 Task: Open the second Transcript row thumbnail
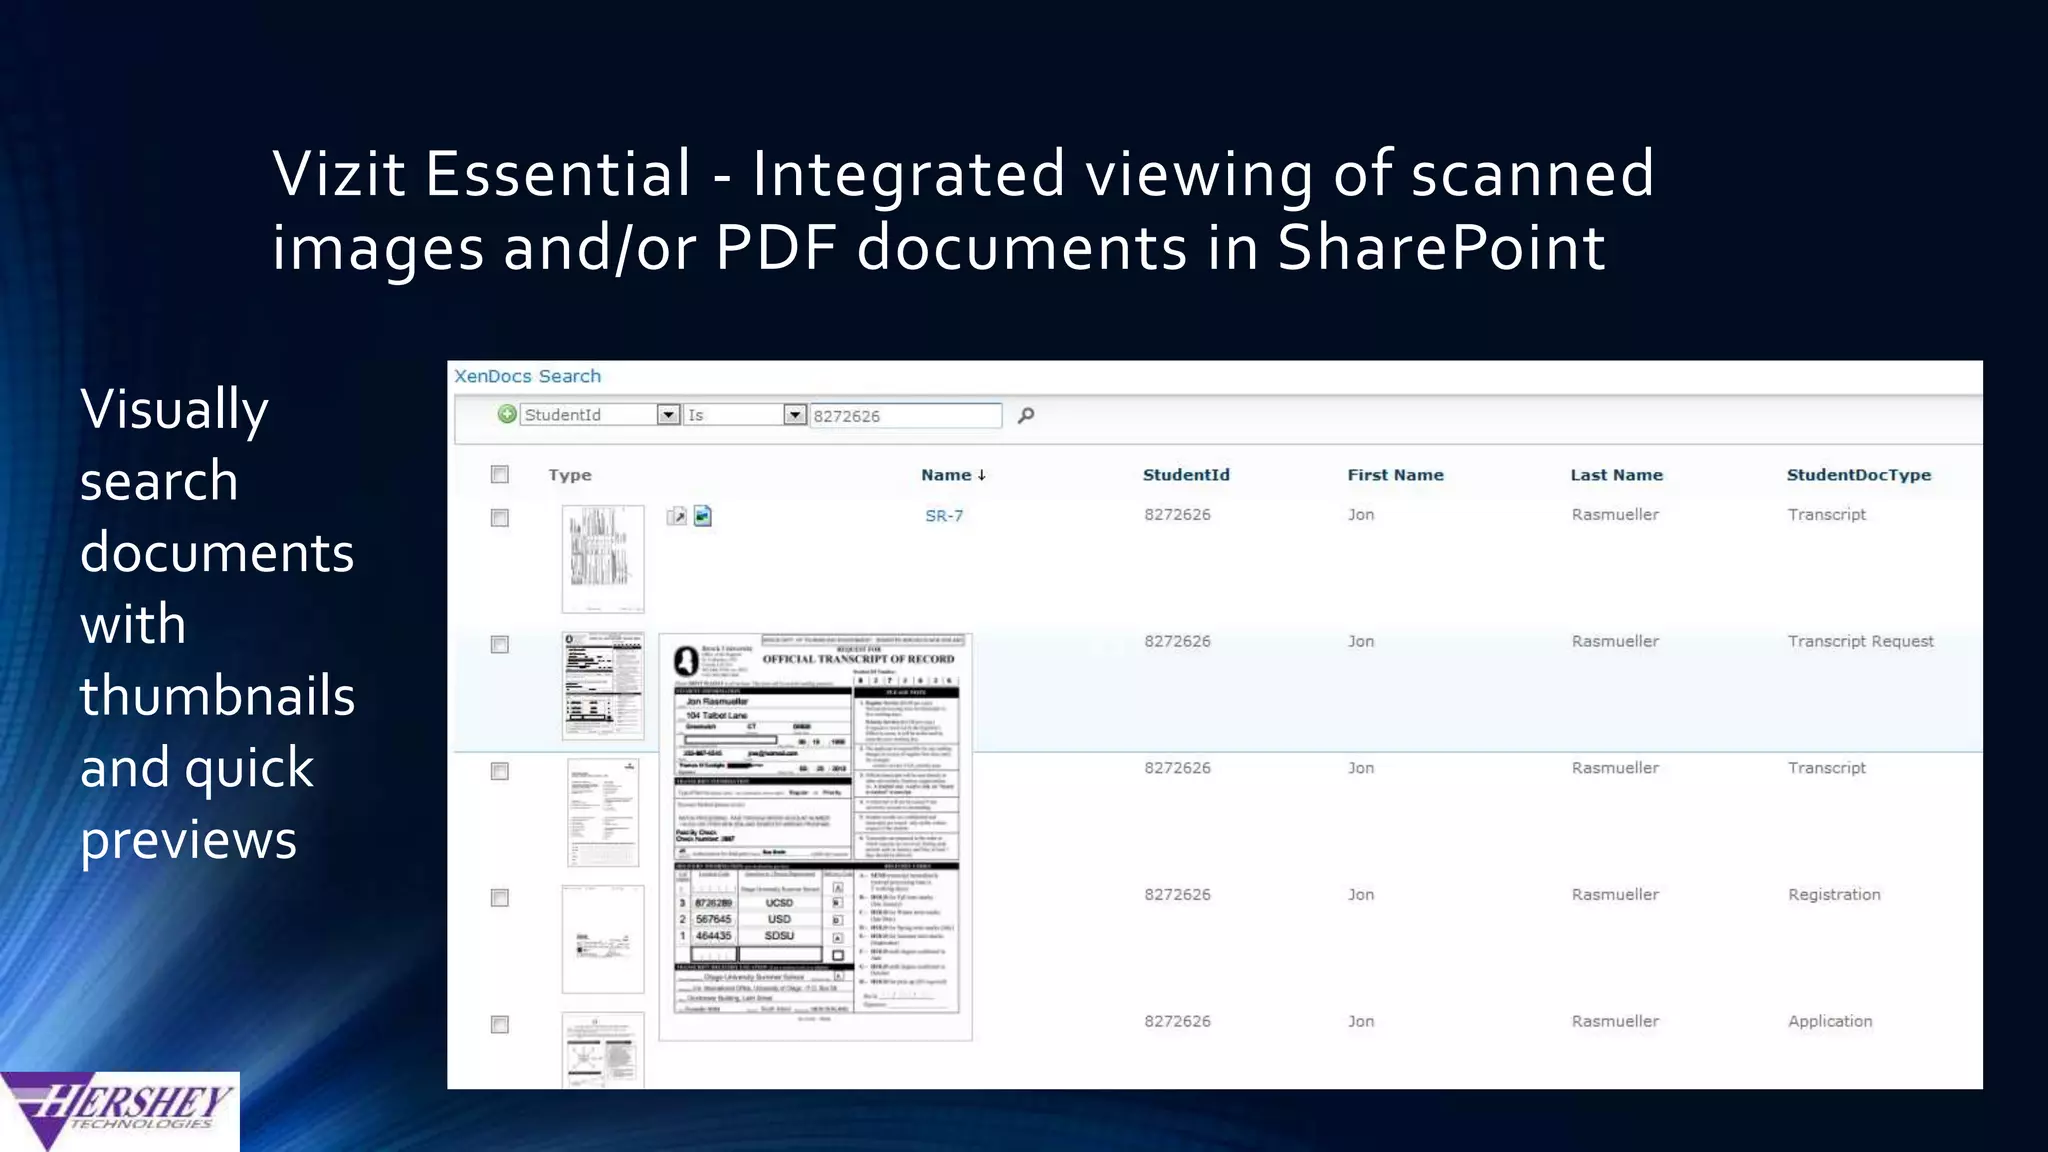603,812
